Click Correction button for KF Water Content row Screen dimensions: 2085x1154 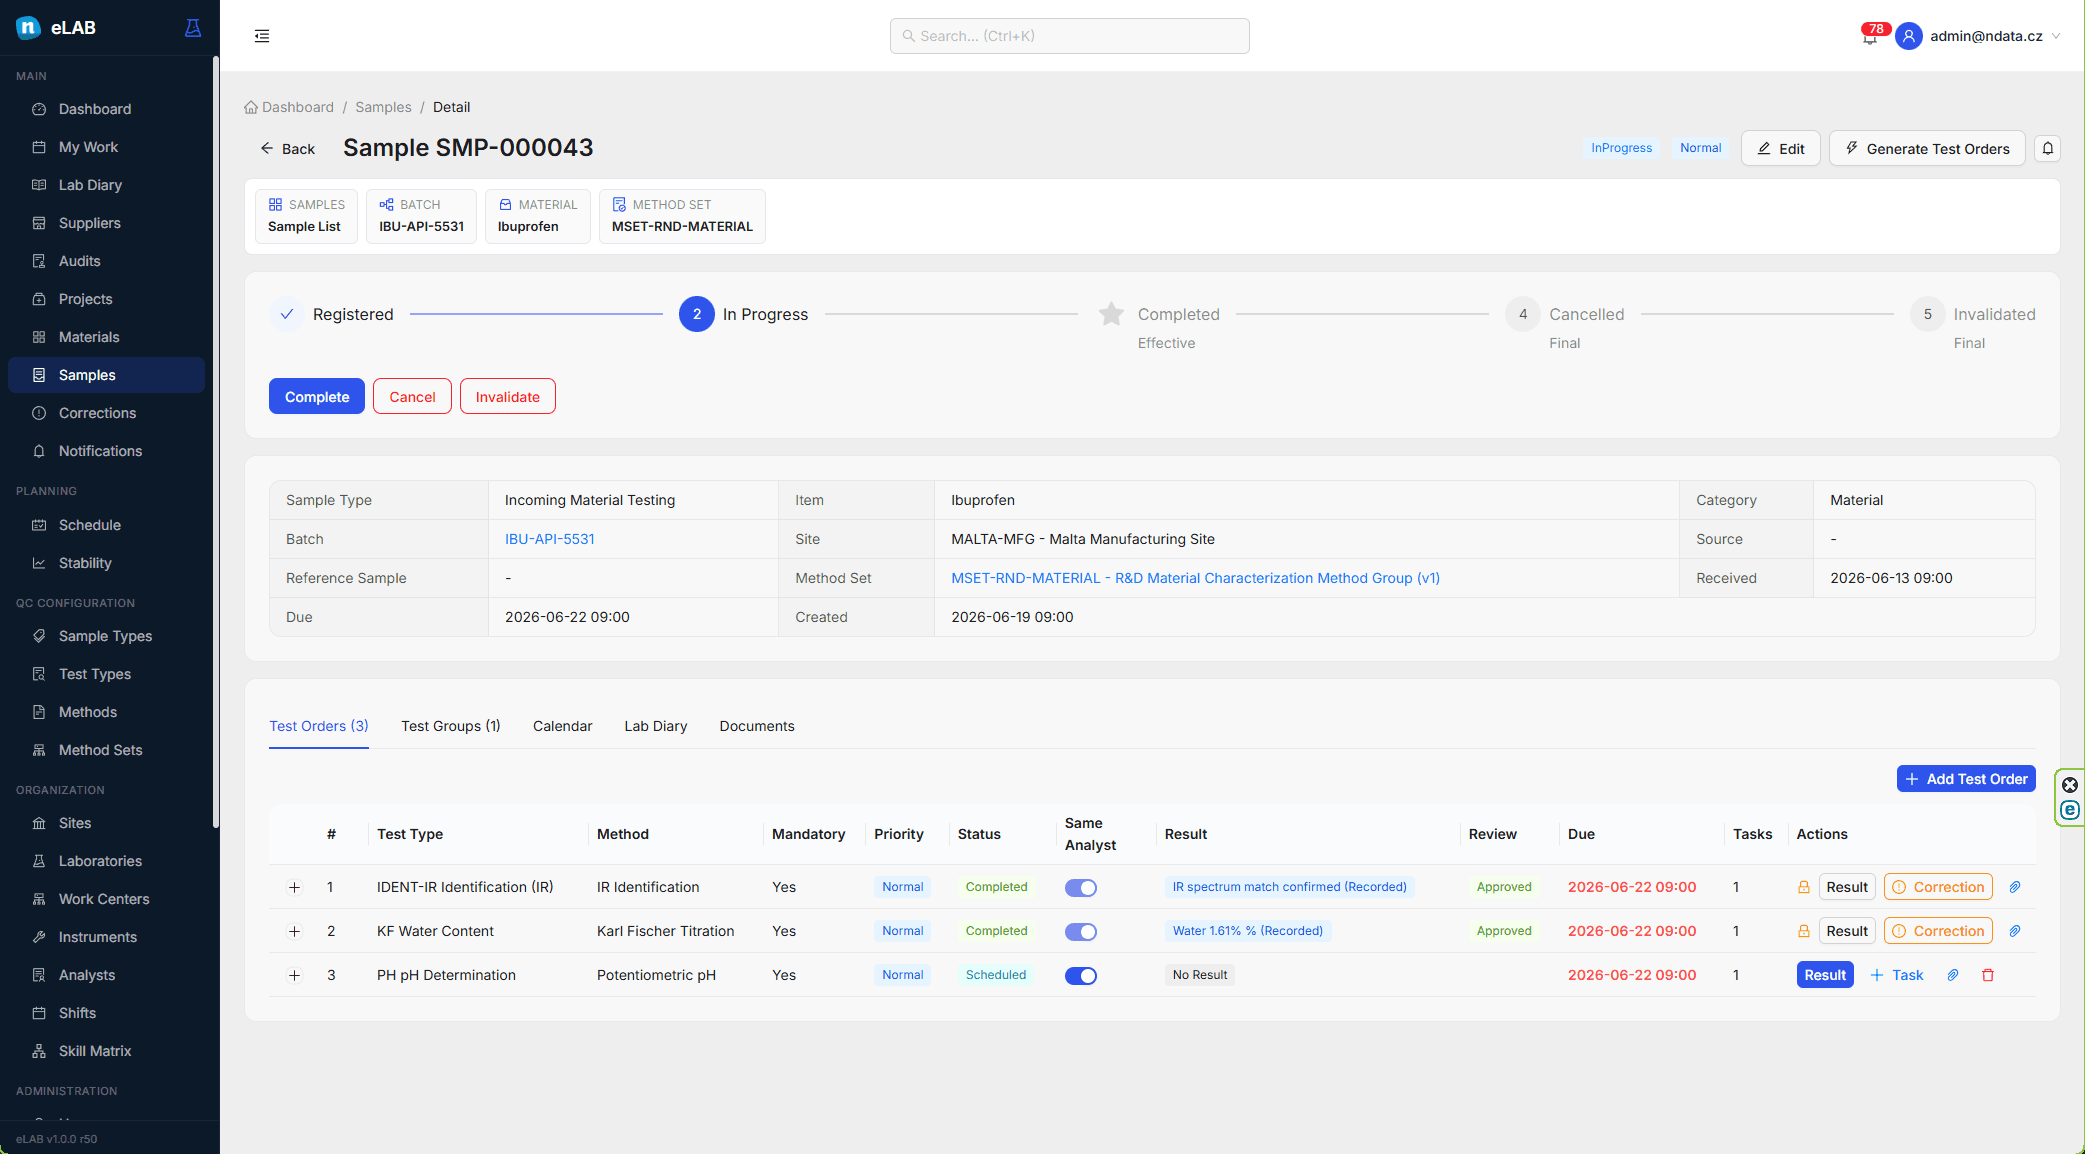pyautogui.click(x=1938, y=931)
